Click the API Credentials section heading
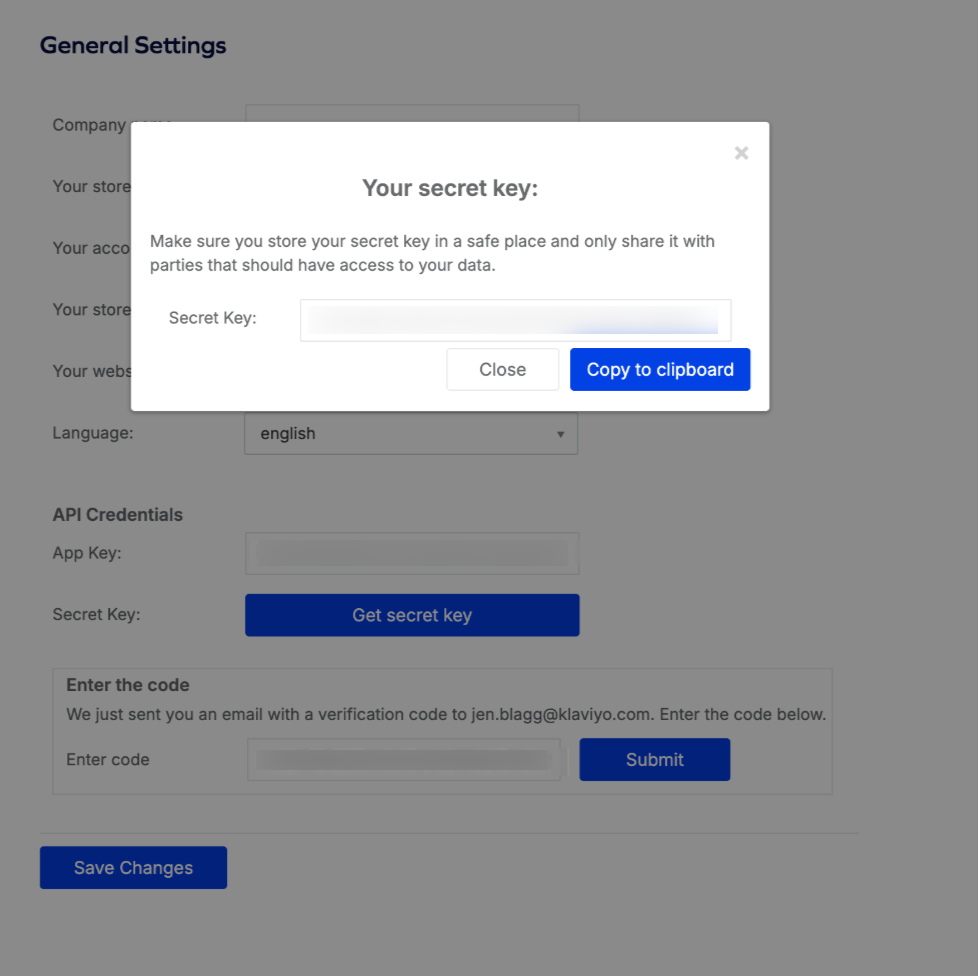The image size is (978, 976). coord(118,515)
